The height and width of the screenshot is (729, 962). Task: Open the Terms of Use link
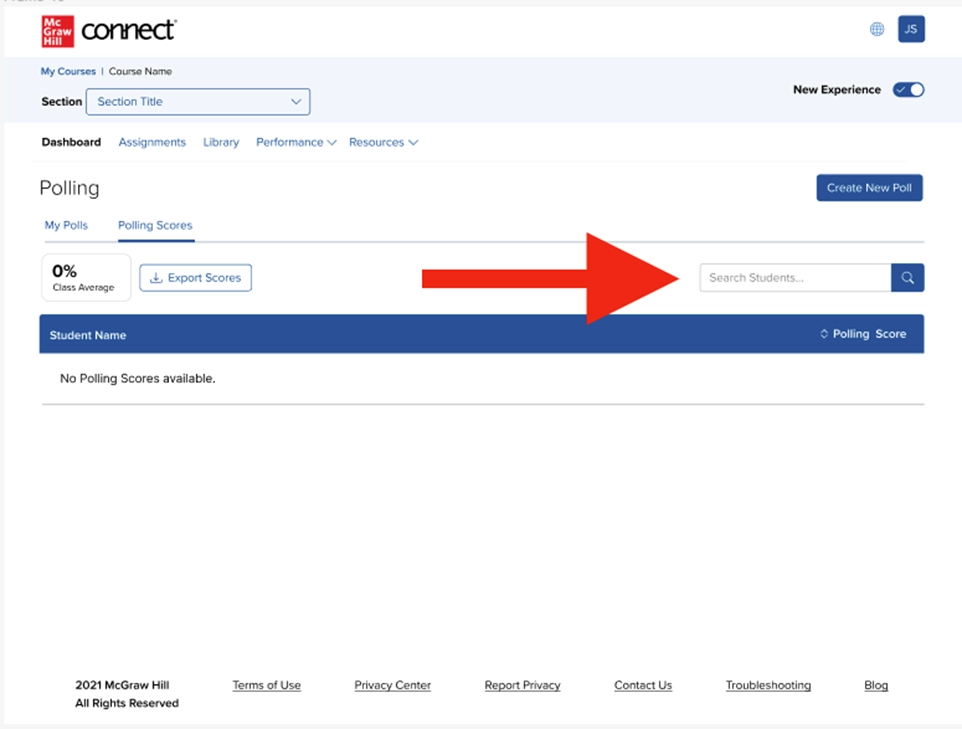tap(266, 685)
